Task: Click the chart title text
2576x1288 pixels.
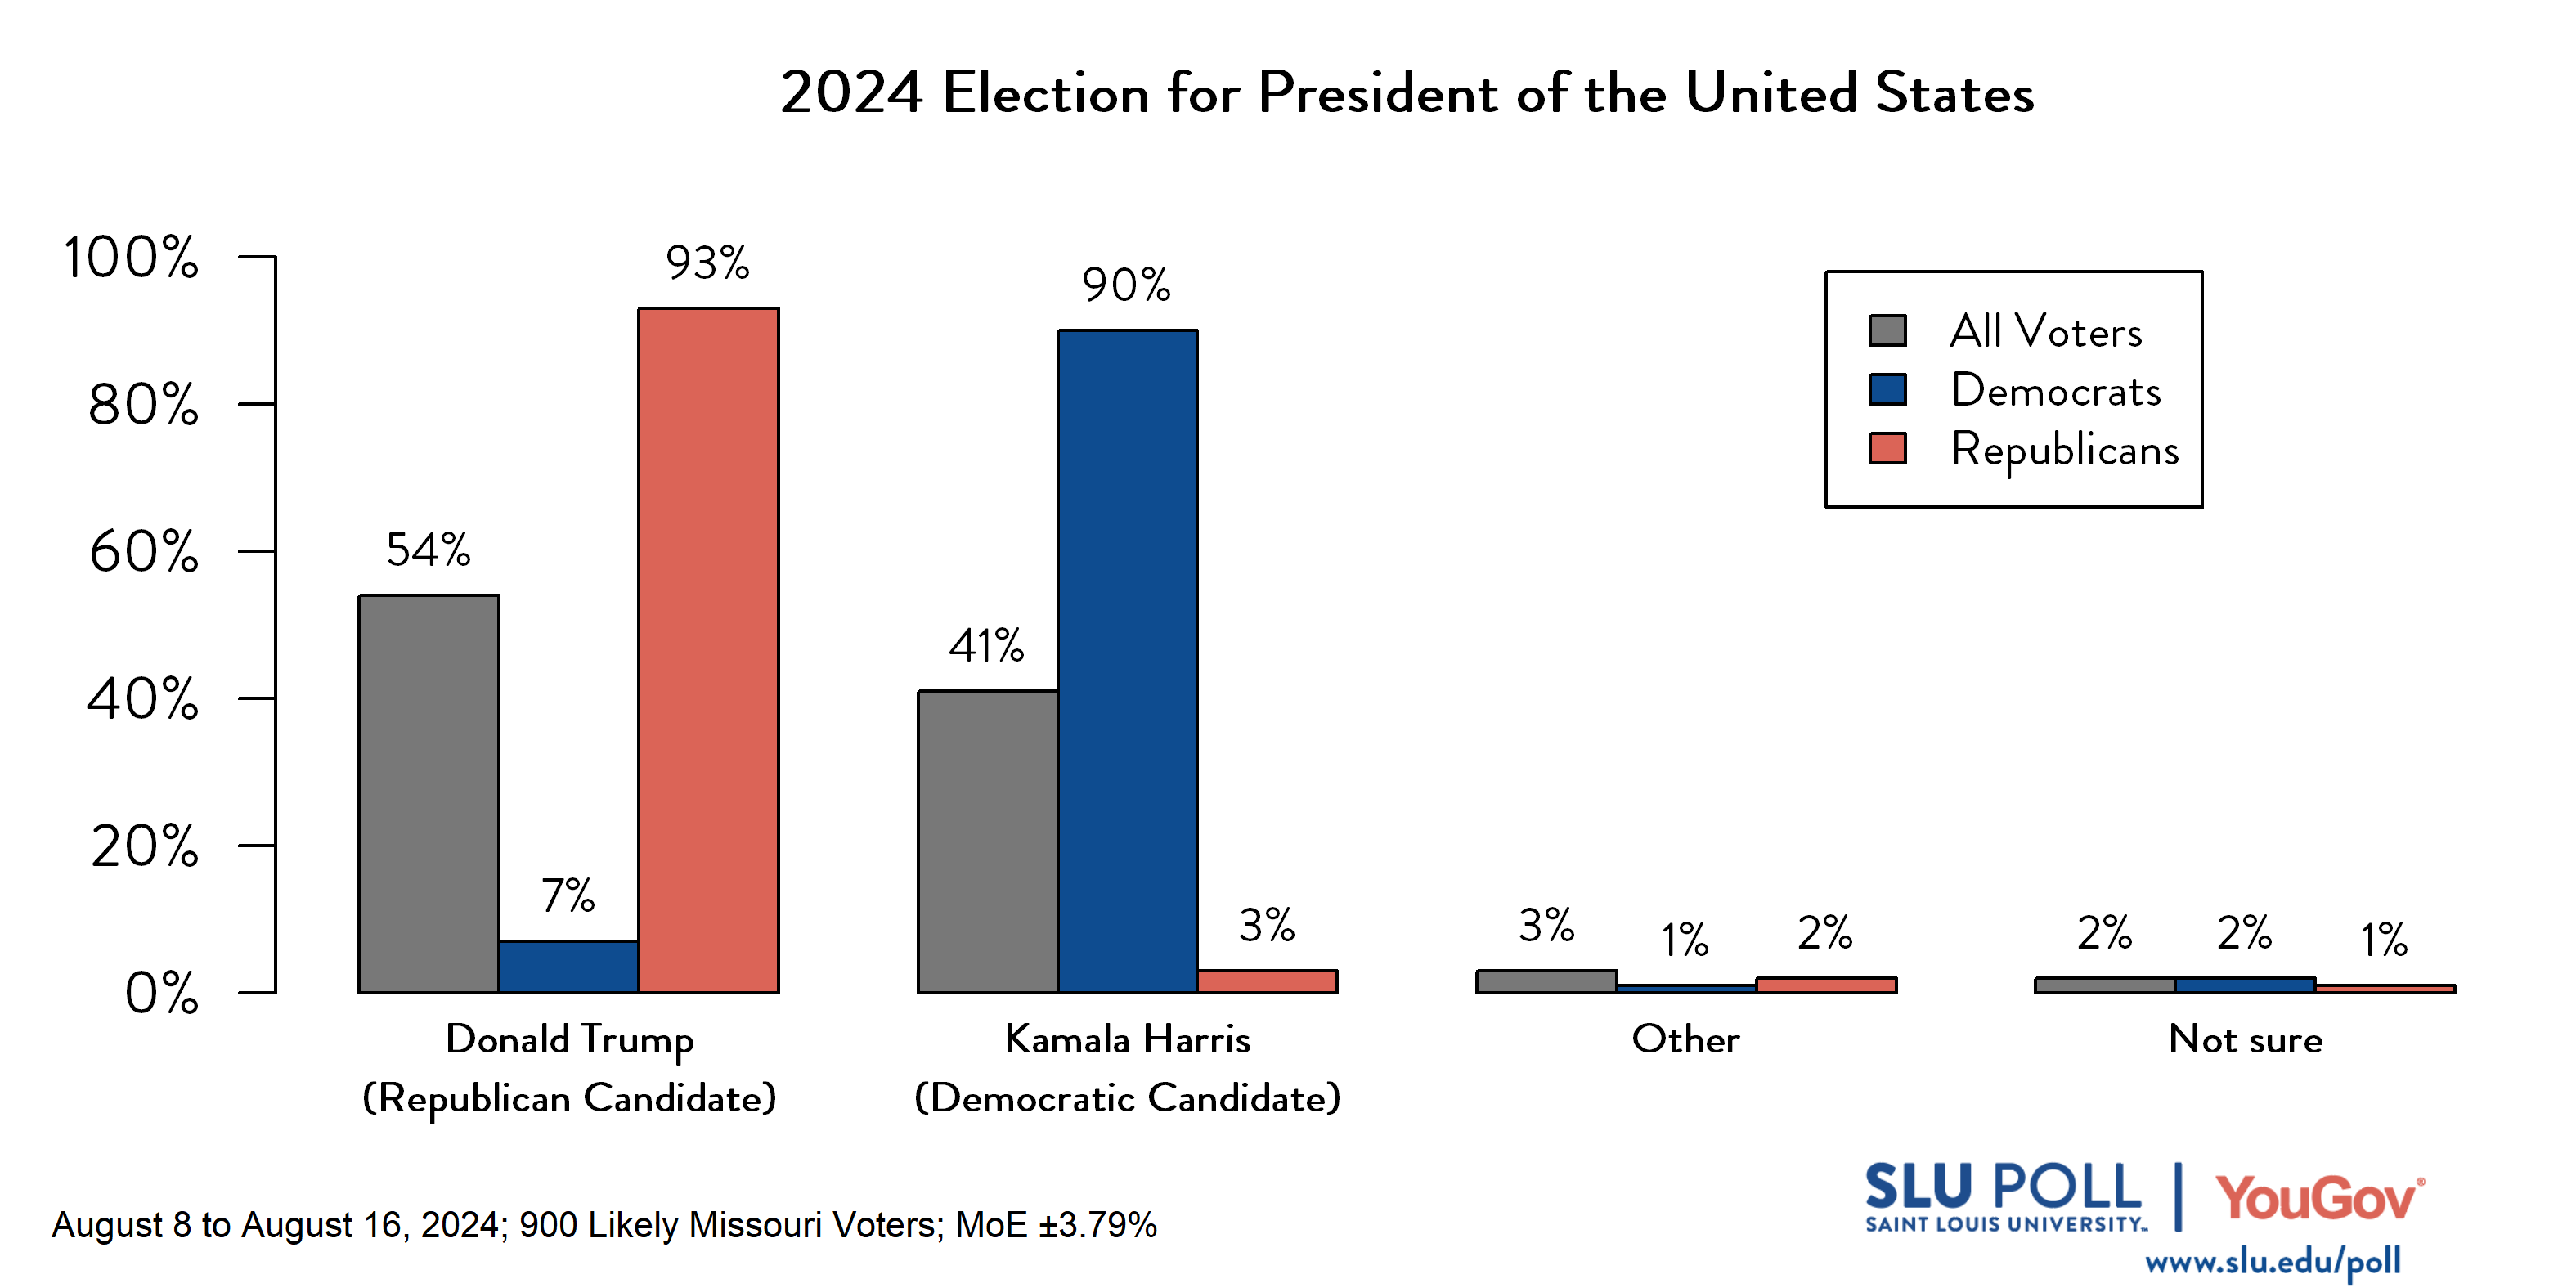Action: [x=1406, y=93]
